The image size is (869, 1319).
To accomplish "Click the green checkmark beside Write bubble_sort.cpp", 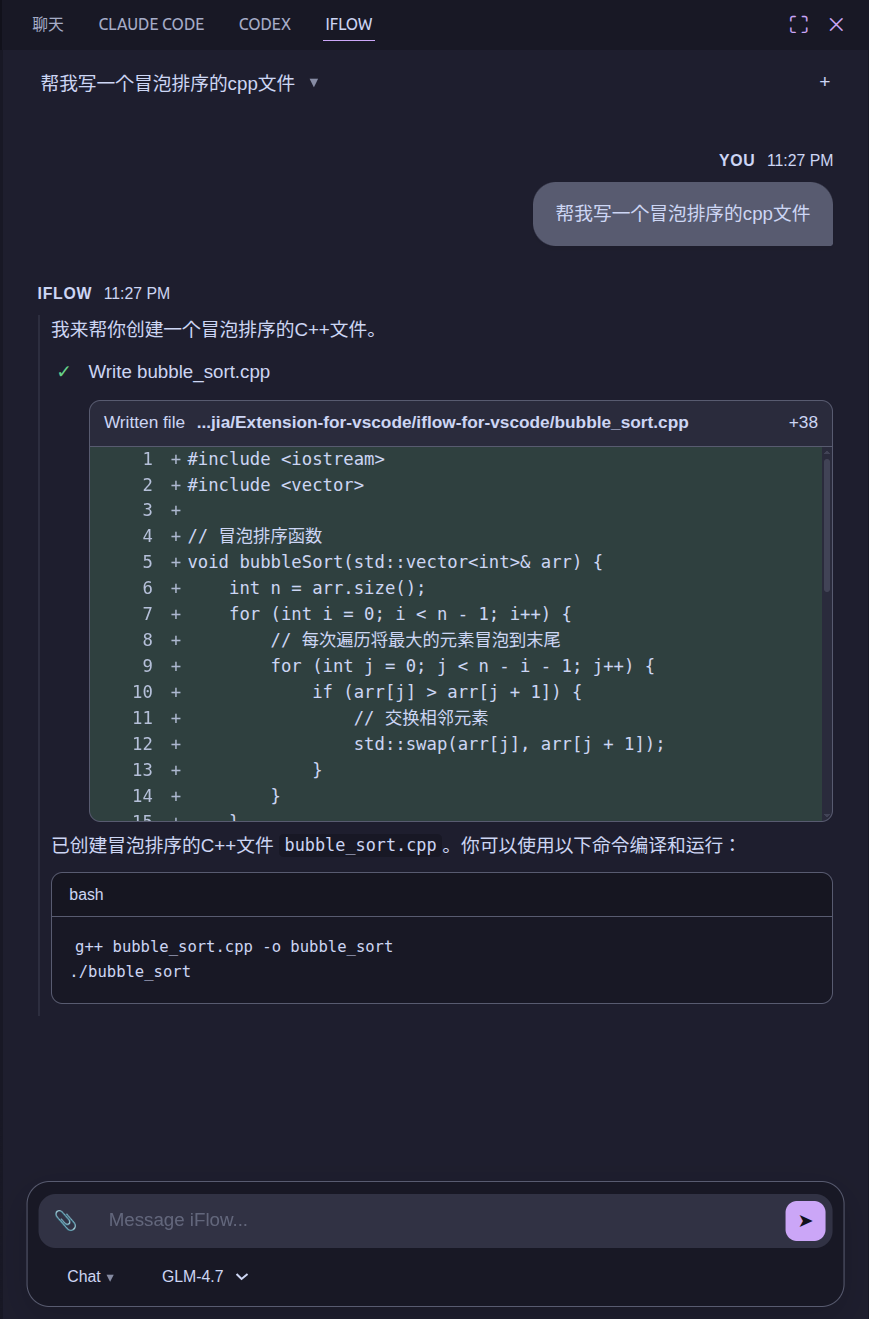I will (x=64, y=372).
